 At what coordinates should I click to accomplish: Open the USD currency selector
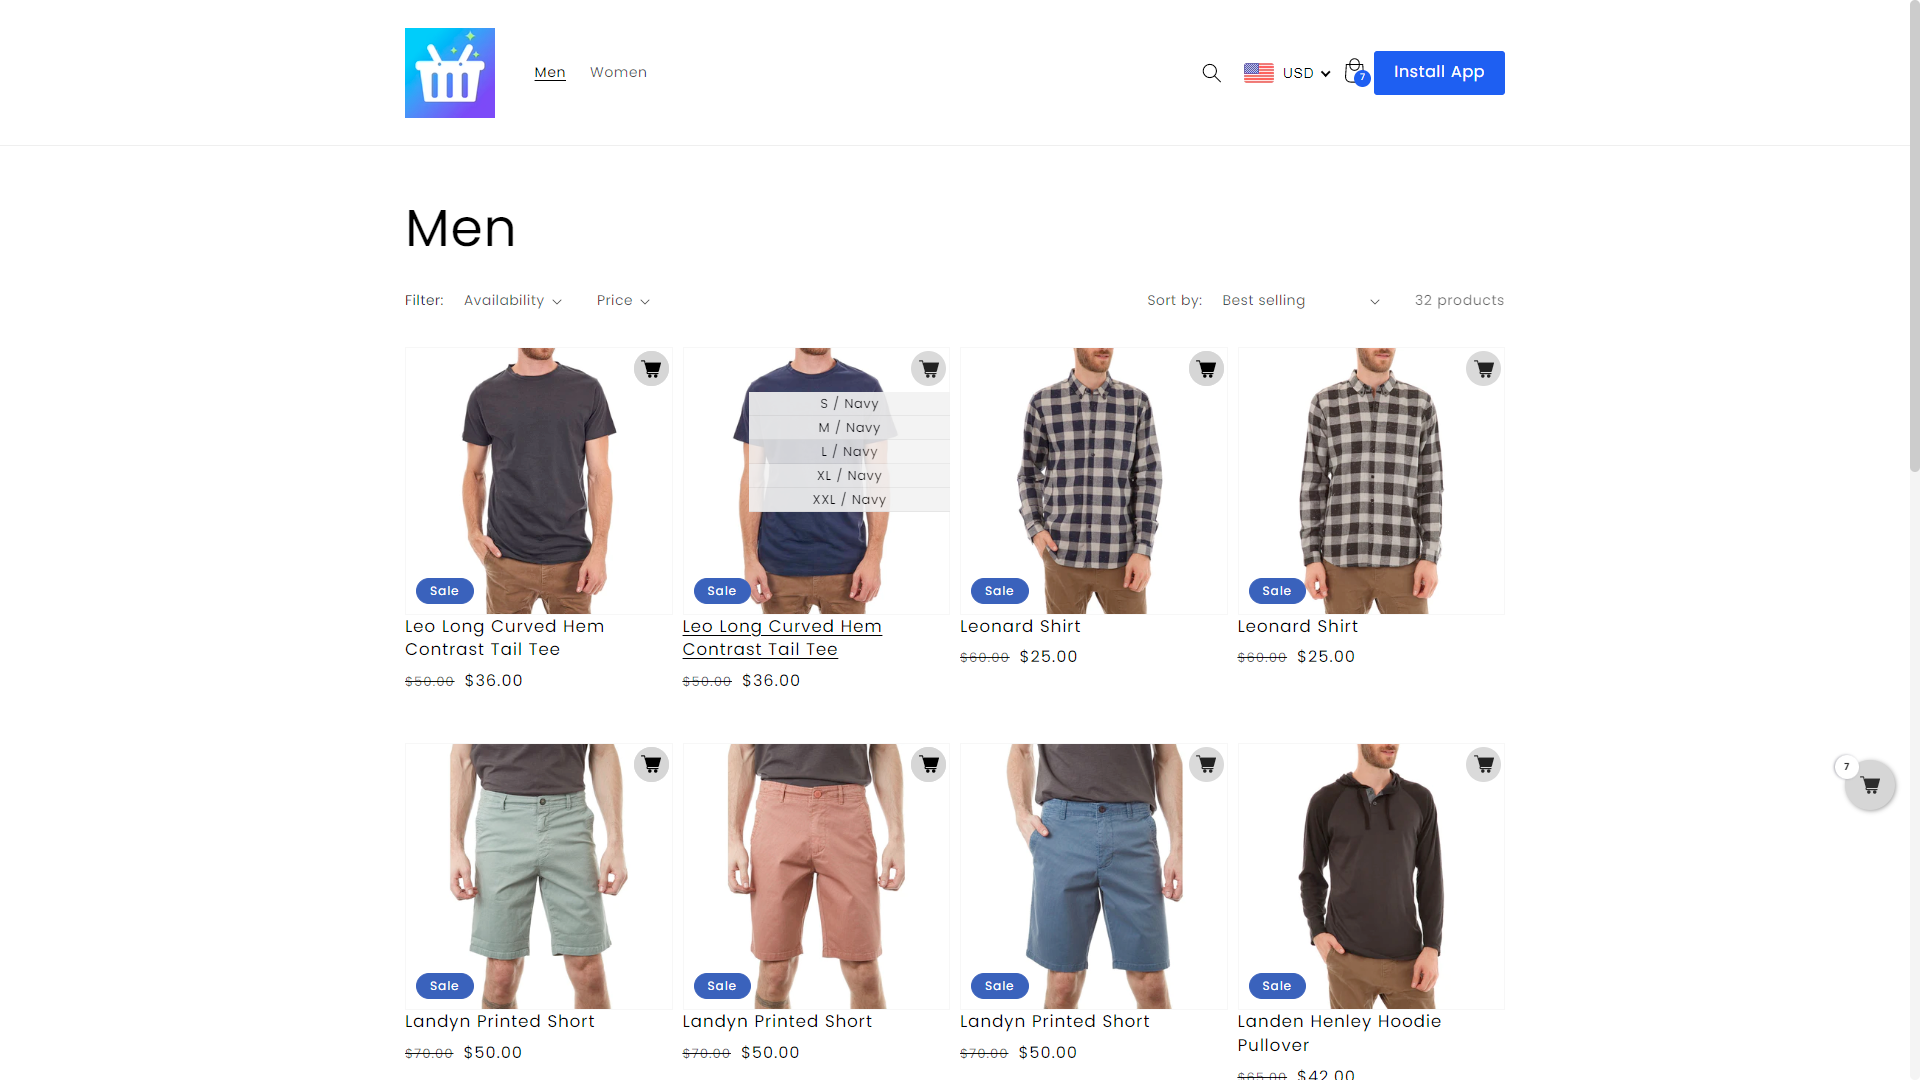pyautogui.click(x=1287, y=73)
